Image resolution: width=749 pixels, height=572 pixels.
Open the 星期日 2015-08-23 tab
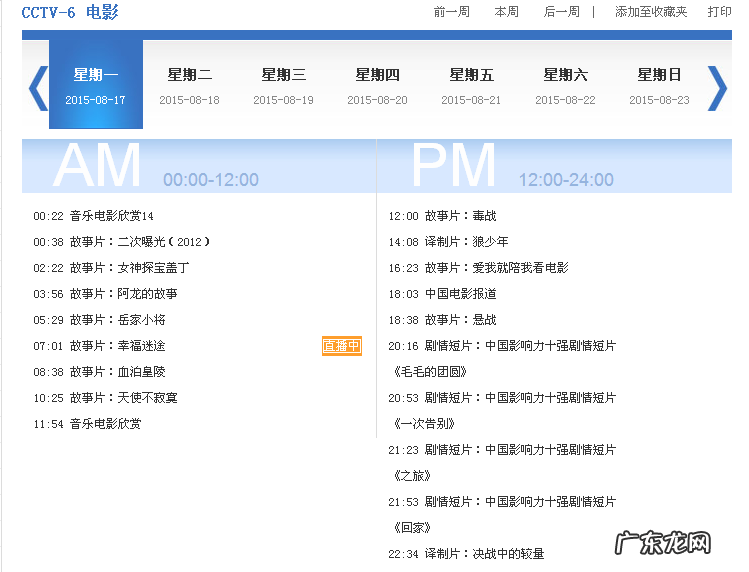(659, 86)
